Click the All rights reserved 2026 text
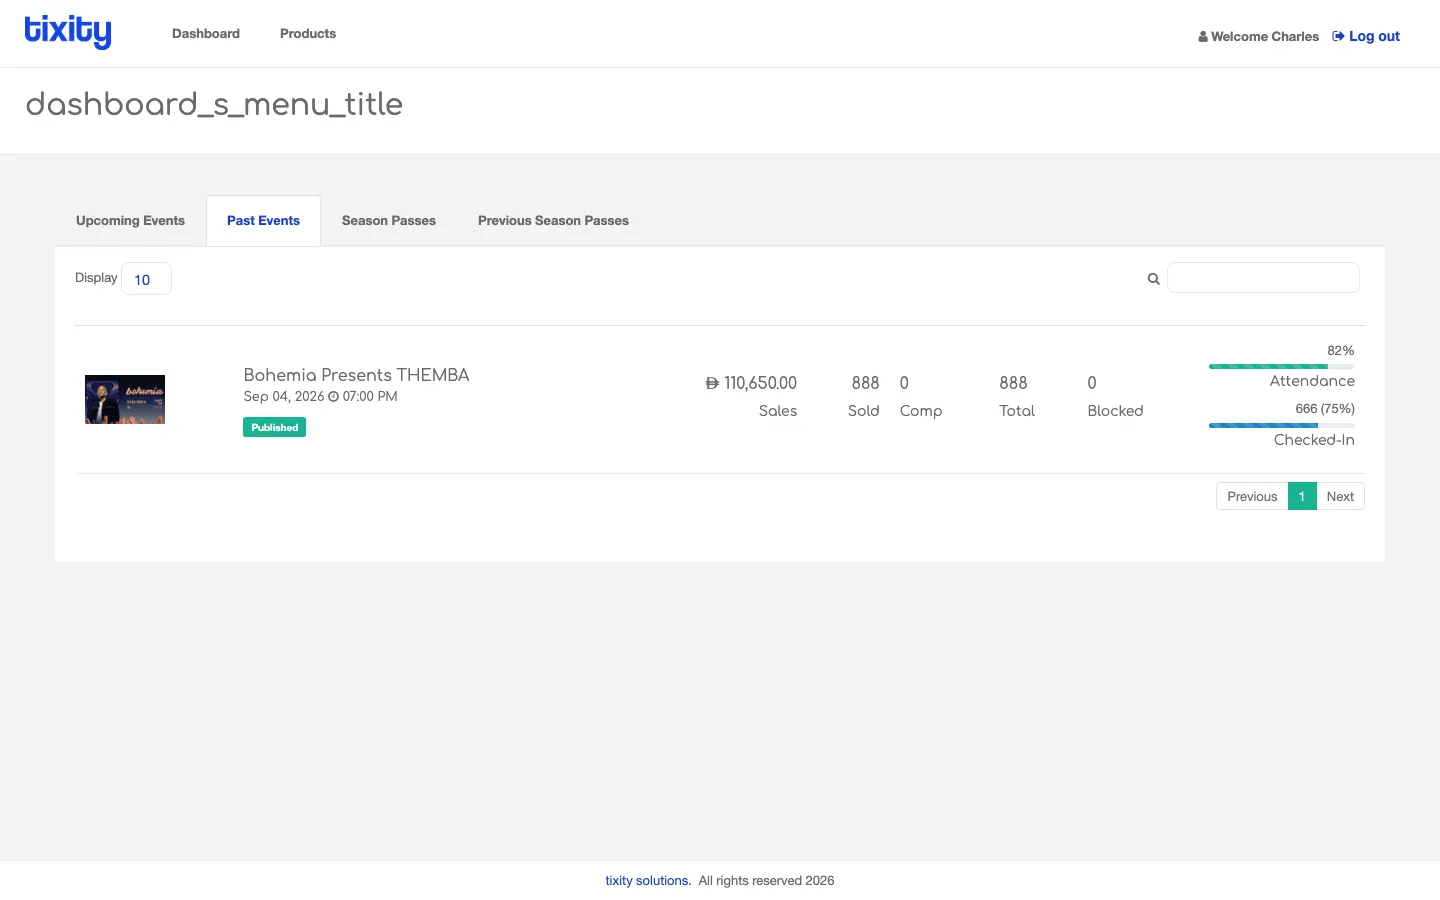 click(x=766, y=881)
